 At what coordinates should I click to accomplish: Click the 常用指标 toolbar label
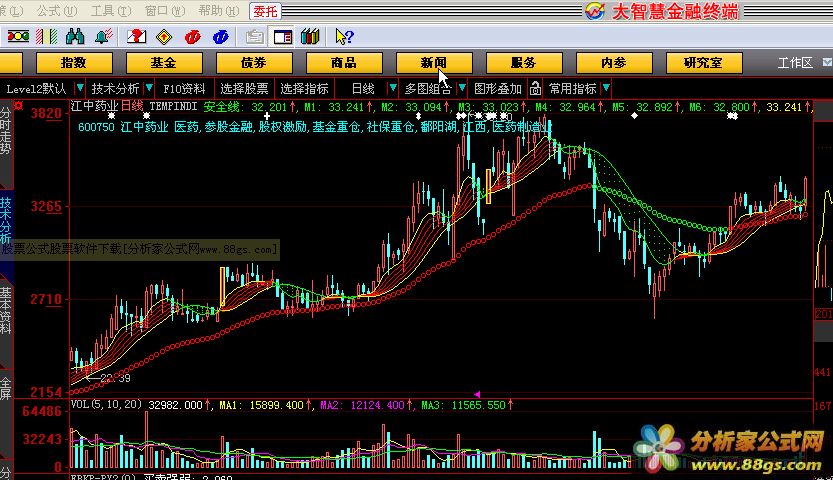[x=572, y=88]
